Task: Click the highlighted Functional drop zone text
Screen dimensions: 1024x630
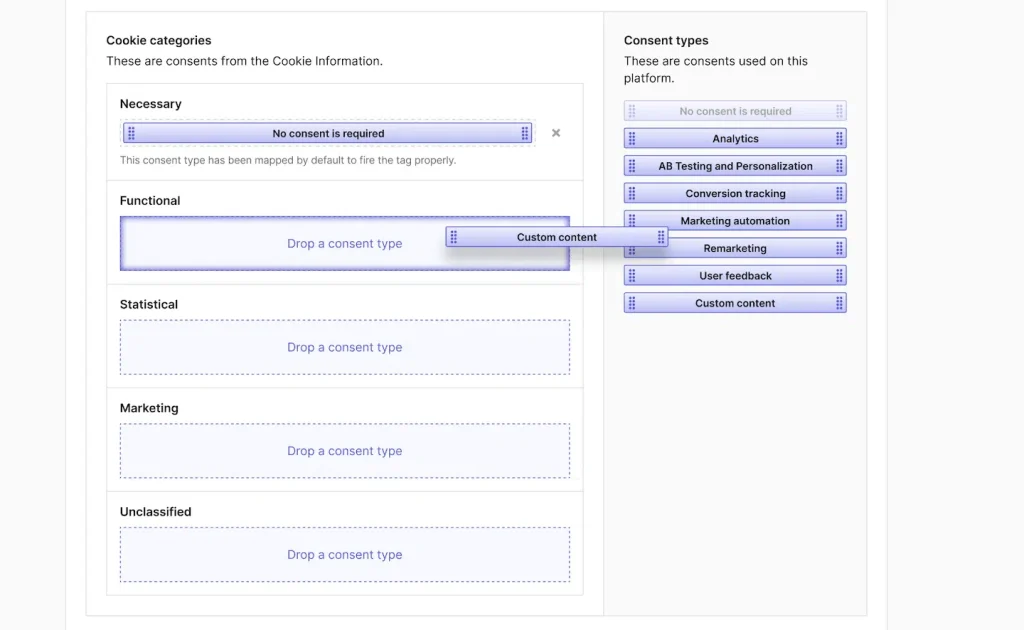Action: click(x=344, y=244)
